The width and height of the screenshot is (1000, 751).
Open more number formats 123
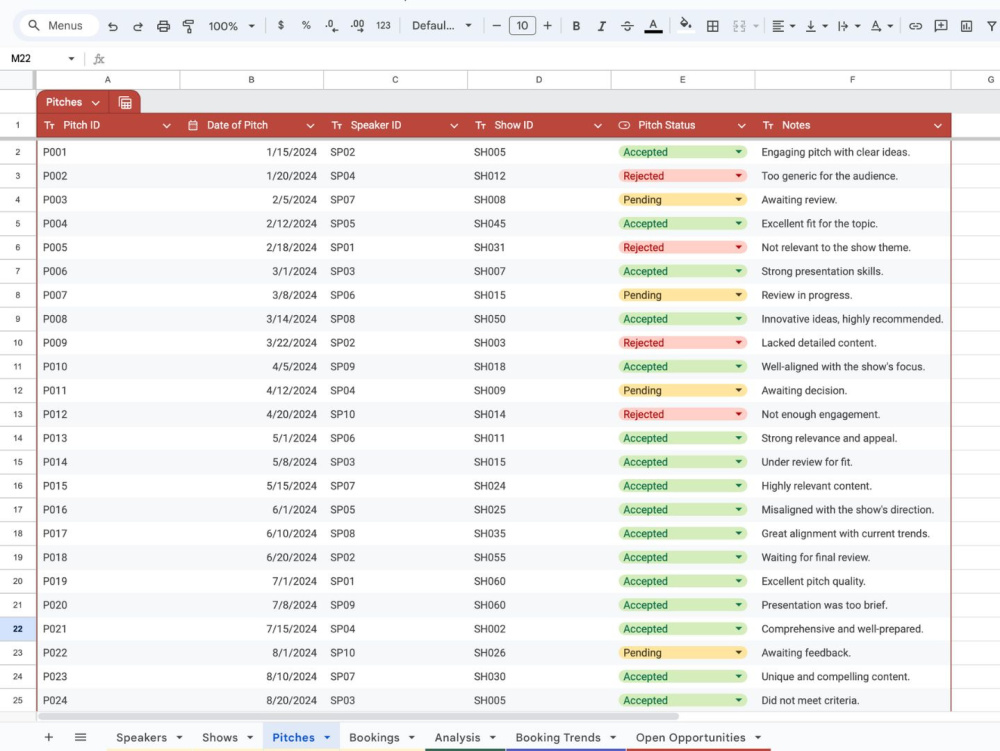(x=383, y=26)
